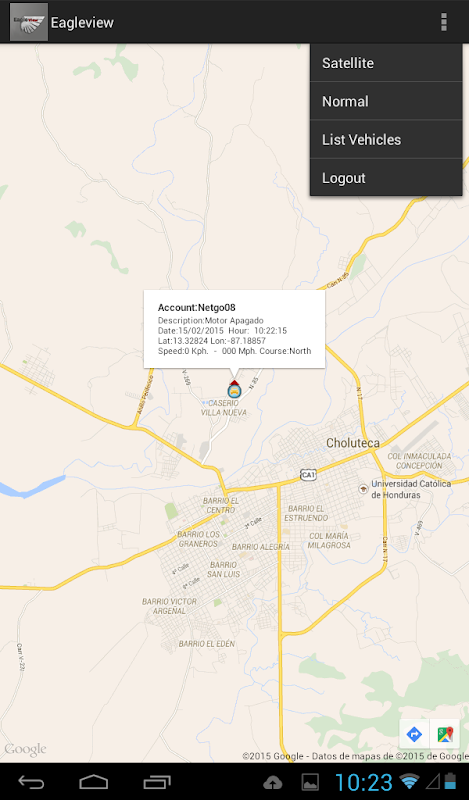Tap the Android home button

coord(94,782)
